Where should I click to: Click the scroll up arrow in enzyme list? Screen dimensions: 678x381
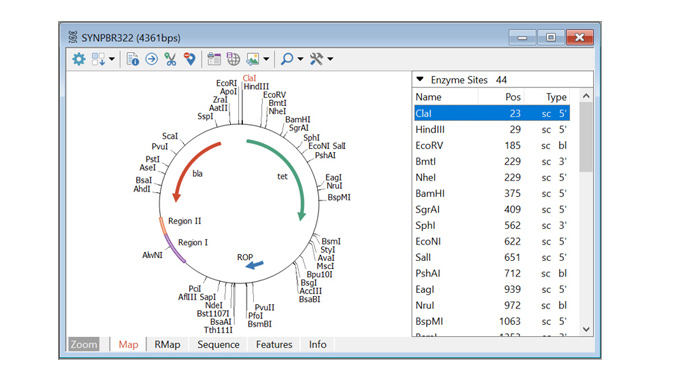coord(586,96)
